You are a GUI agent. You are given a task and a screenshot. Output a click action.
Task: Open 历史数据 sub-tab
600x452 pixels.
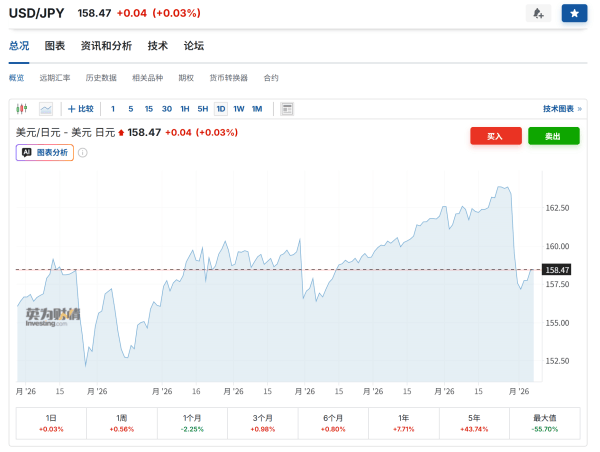tap(101, 78)
